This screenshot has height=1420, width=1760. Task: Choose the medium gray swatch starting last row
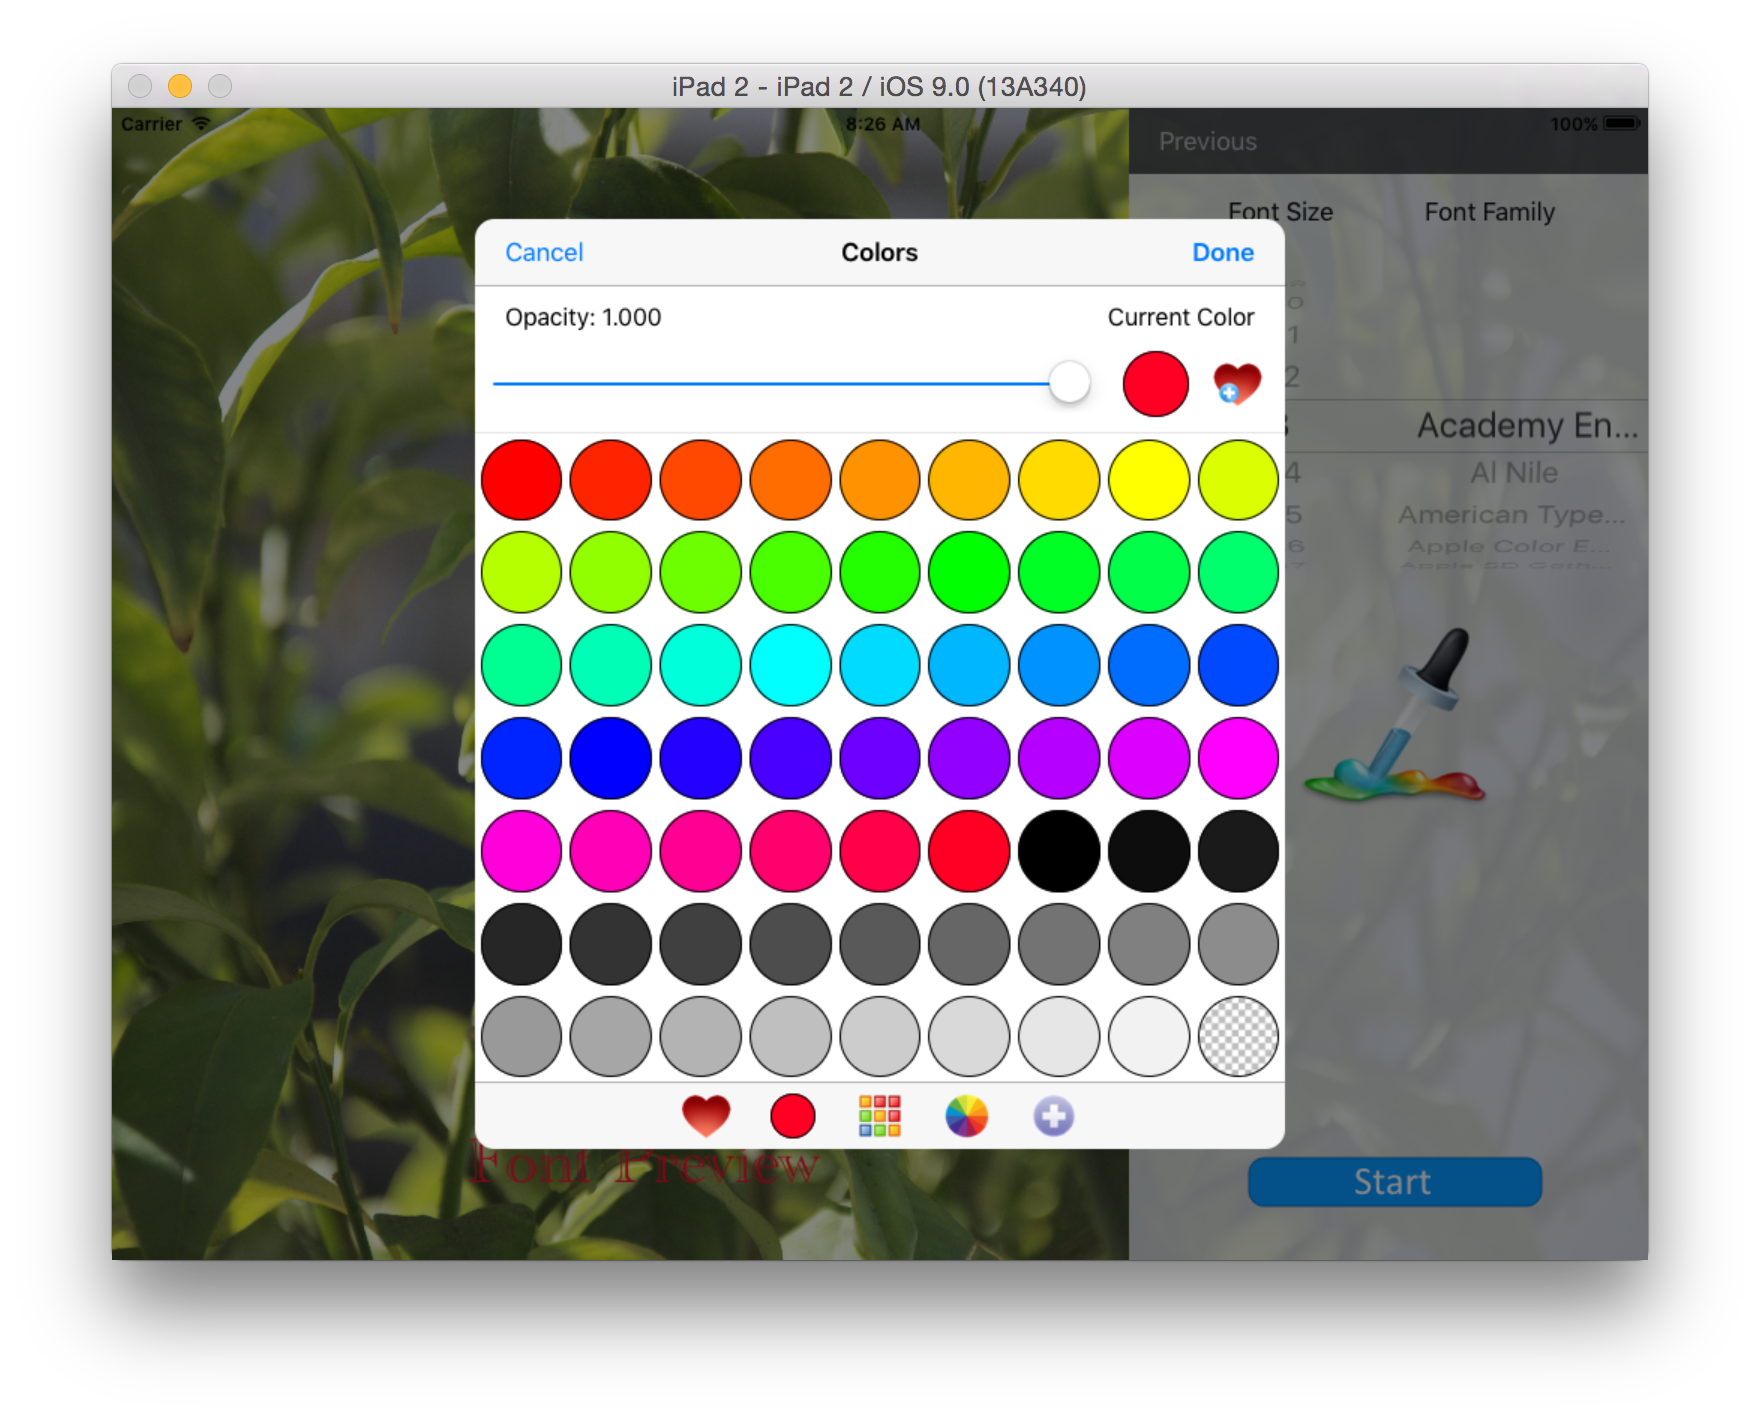521,1036
